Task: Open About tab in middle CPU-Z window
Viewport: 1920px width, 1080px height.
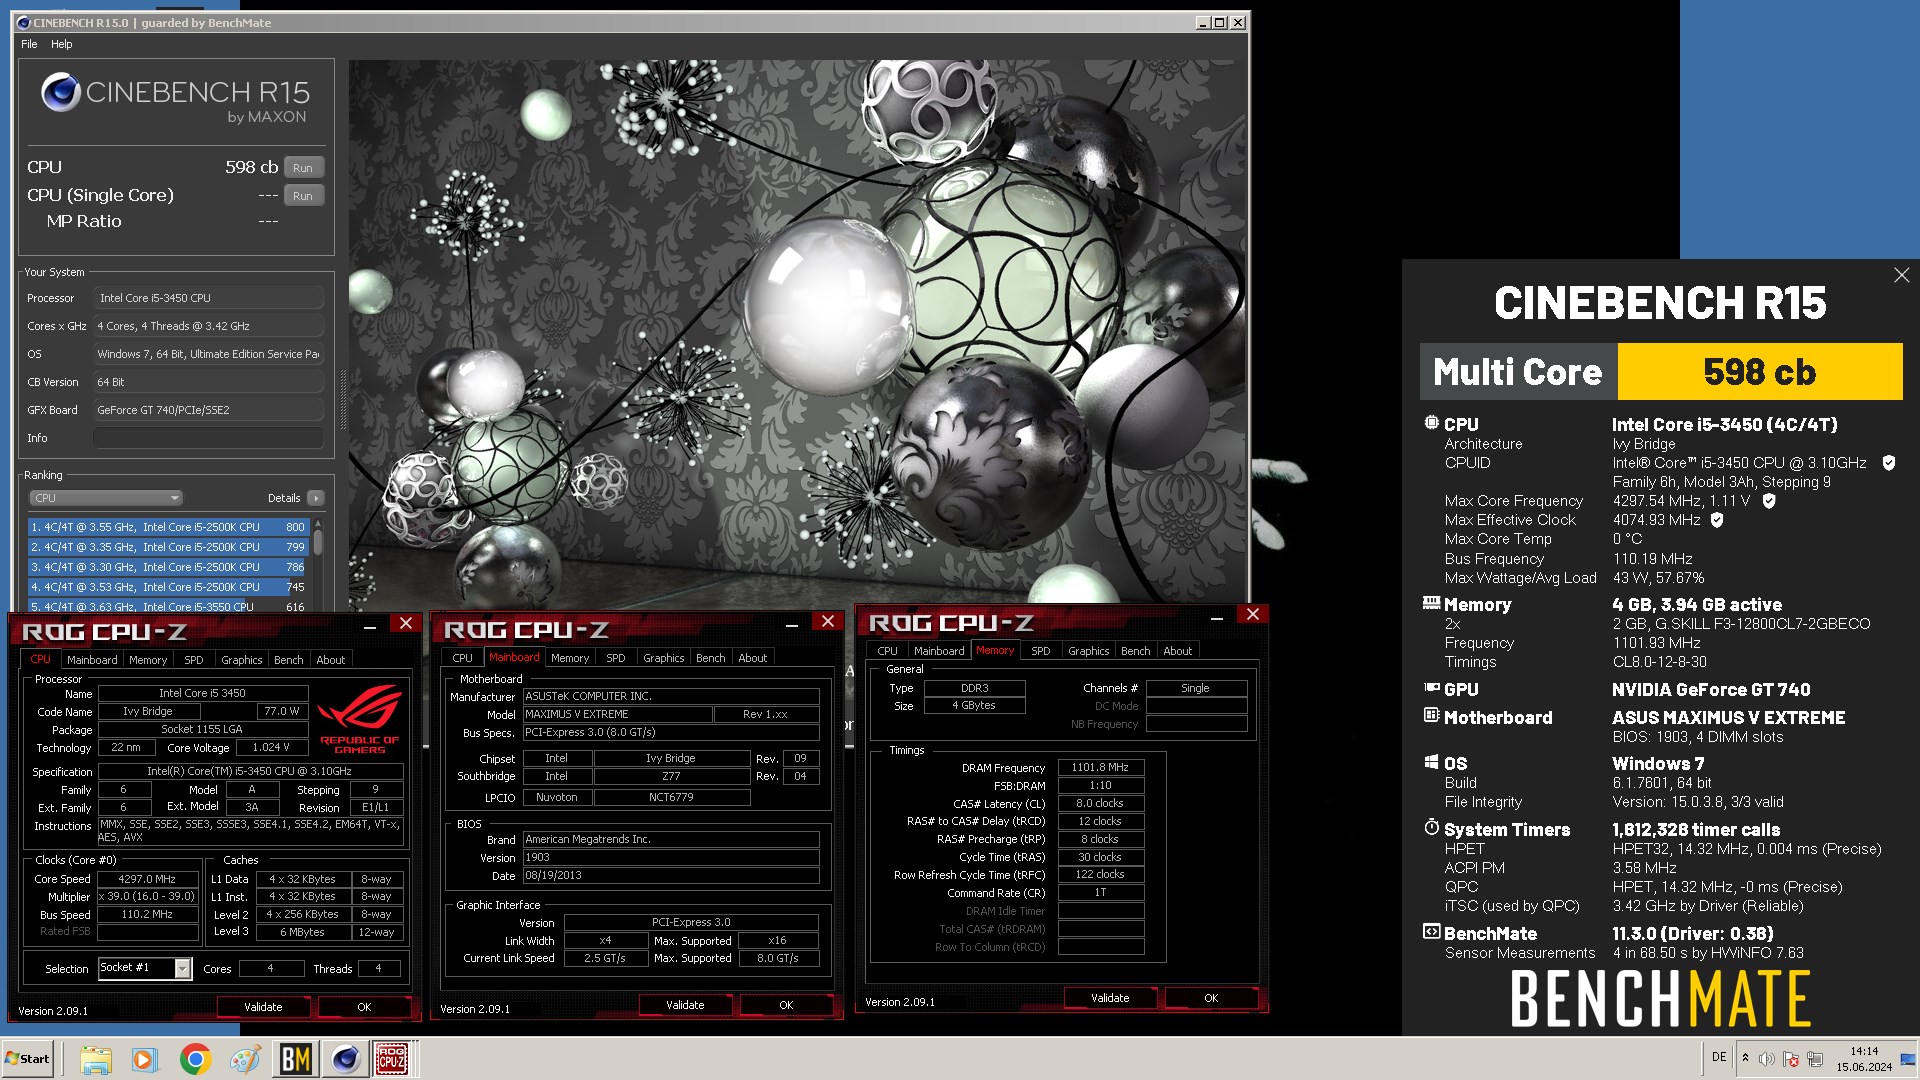Action: [753, 658]
